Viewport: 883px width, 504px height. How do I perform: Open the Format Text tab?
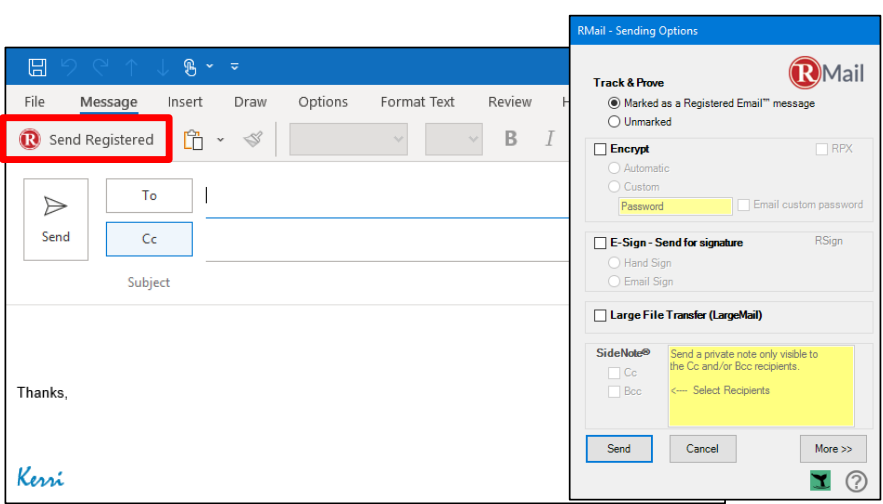point(417,102)
